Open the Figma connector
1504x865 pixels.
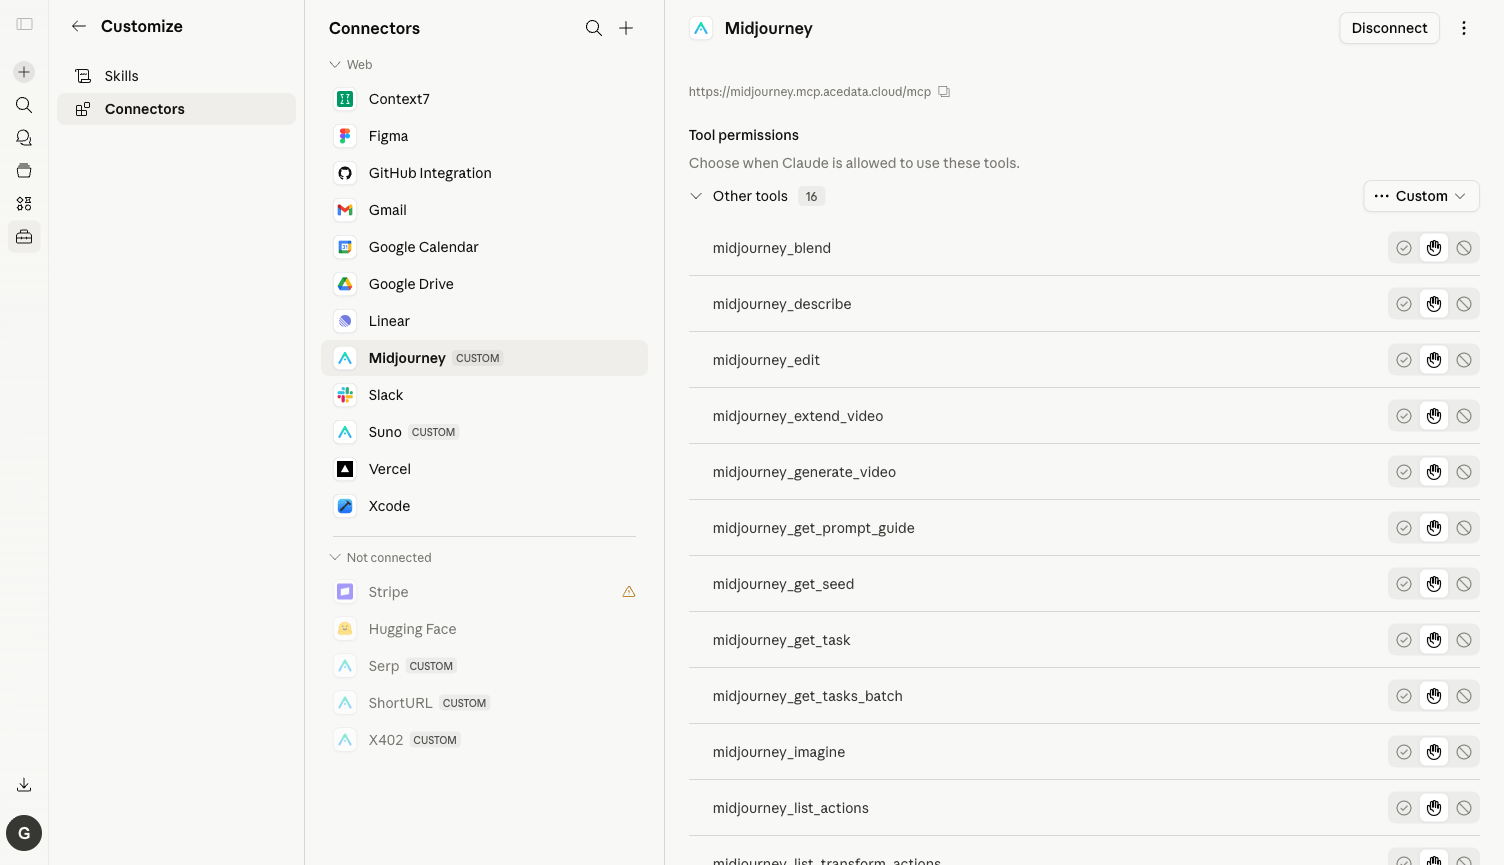[x=484, y=136]
